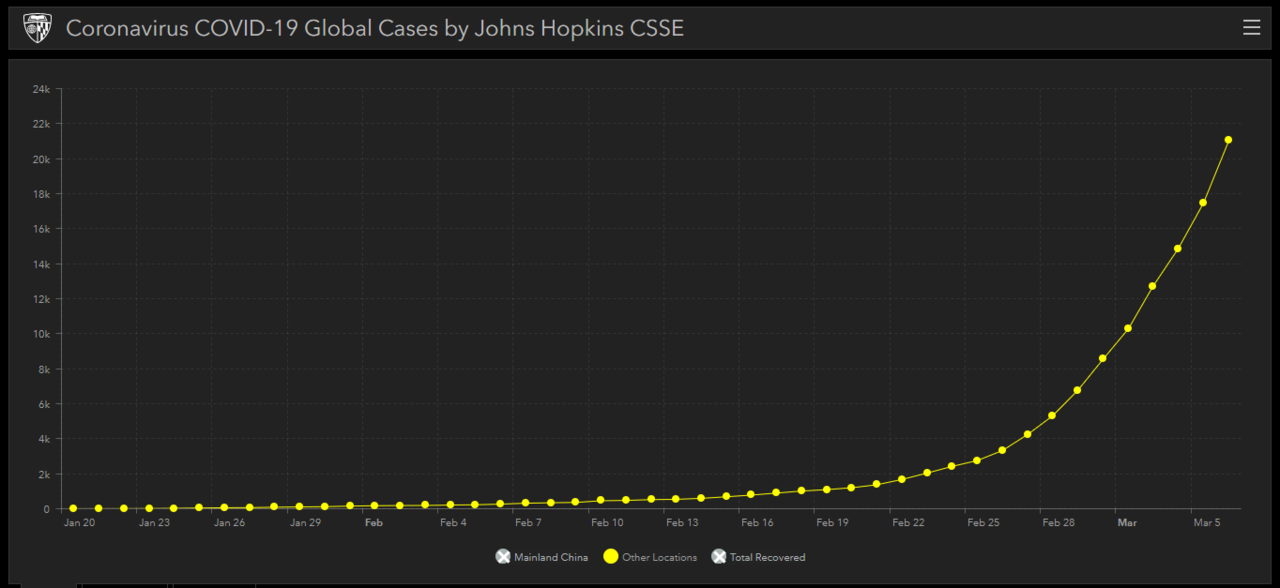
Task: Select the data point above the 'Mar' label
Action: pyautogui.click(x=1128, y=328)
